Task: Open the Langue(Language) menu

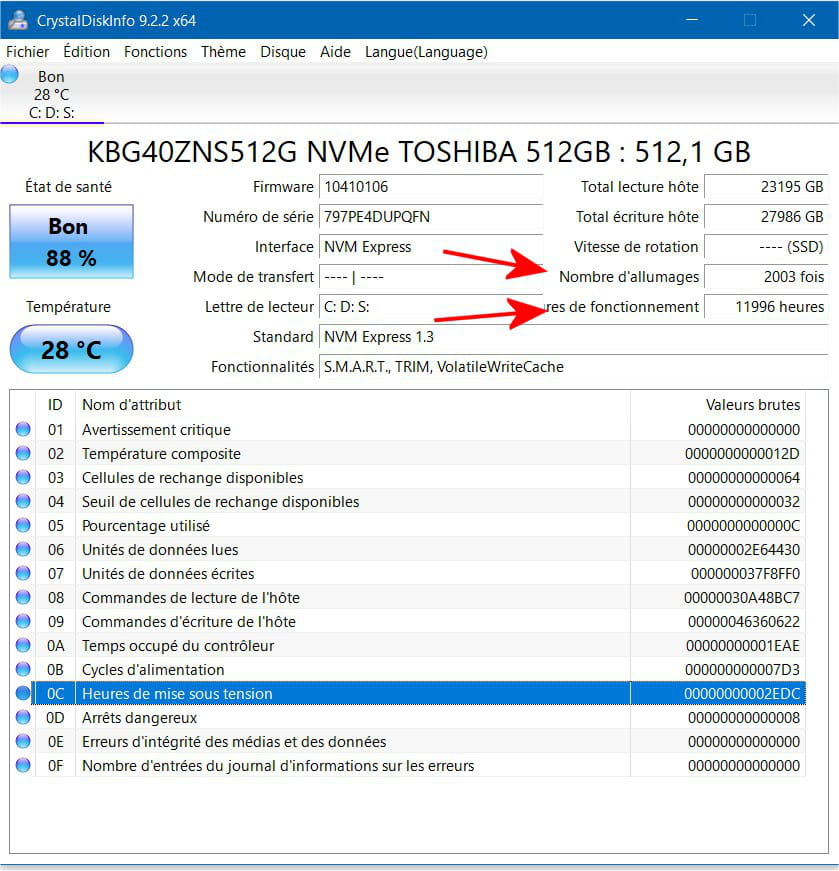Action: (426, 52)
